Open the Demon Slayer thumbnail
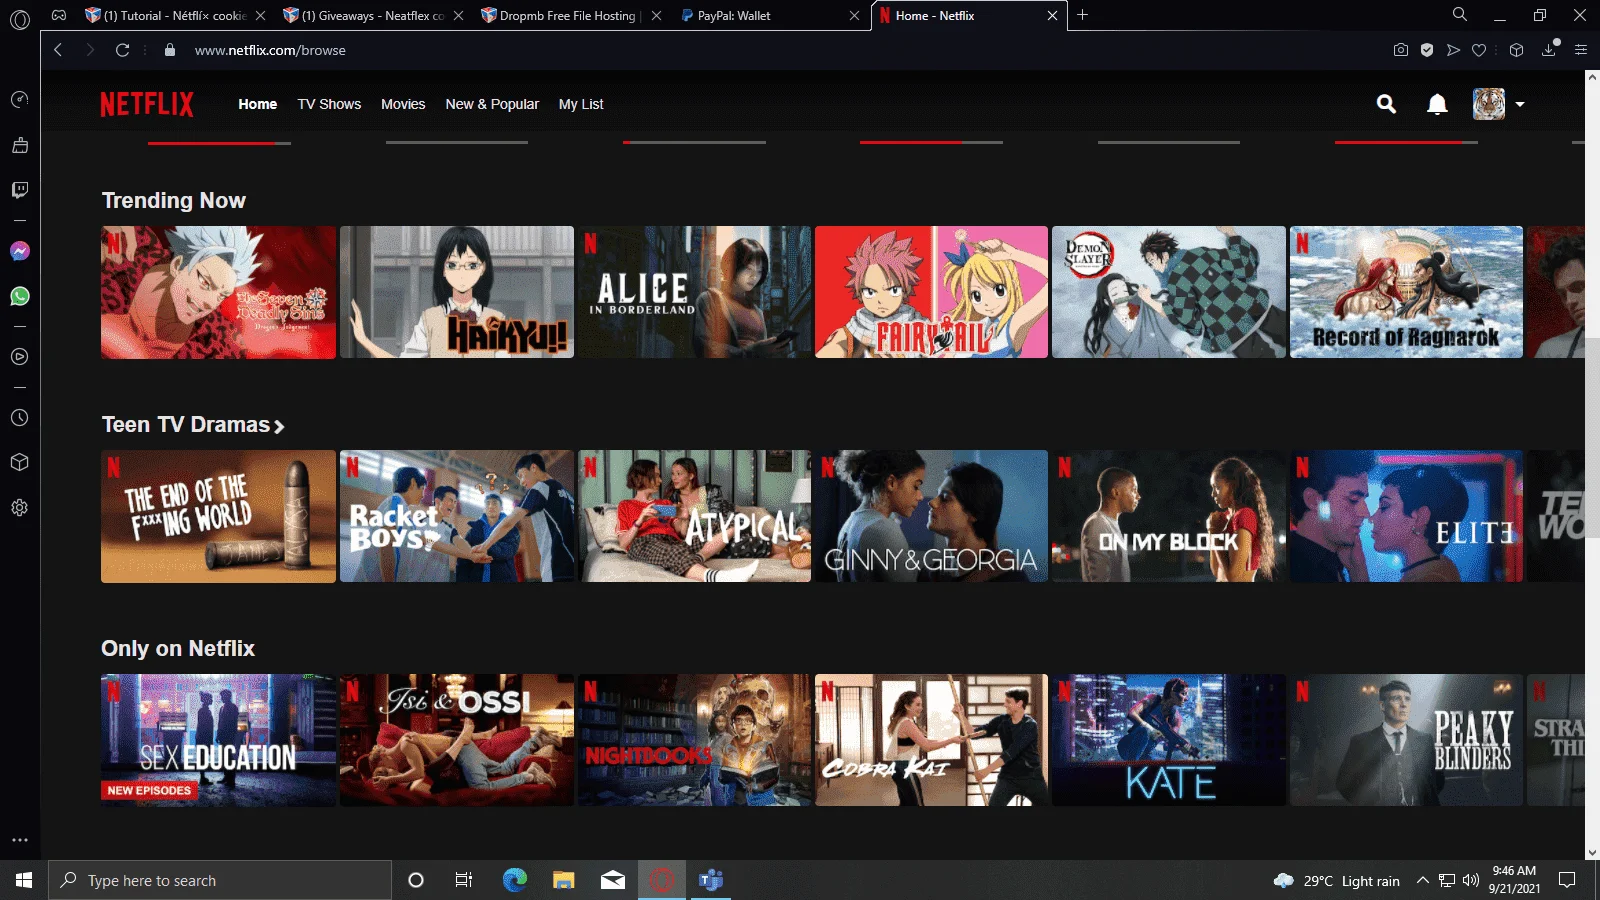1600x900 pixels. (1169, 292)
